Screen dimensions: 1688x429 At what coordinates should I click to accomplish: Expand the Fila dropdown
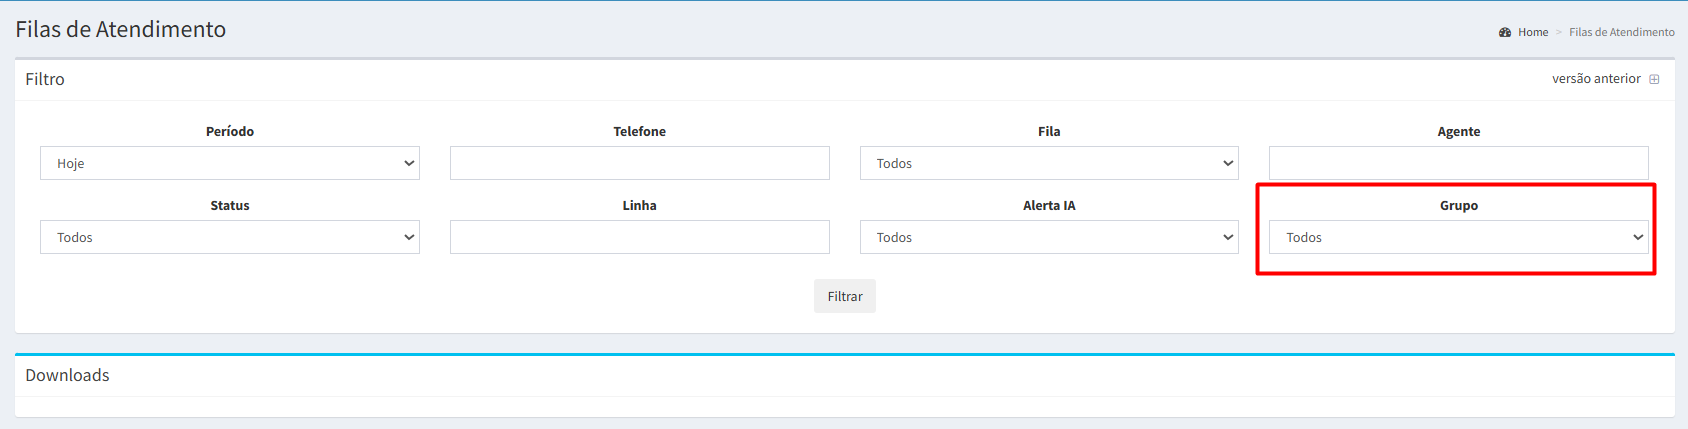[x=1049, y=163]
